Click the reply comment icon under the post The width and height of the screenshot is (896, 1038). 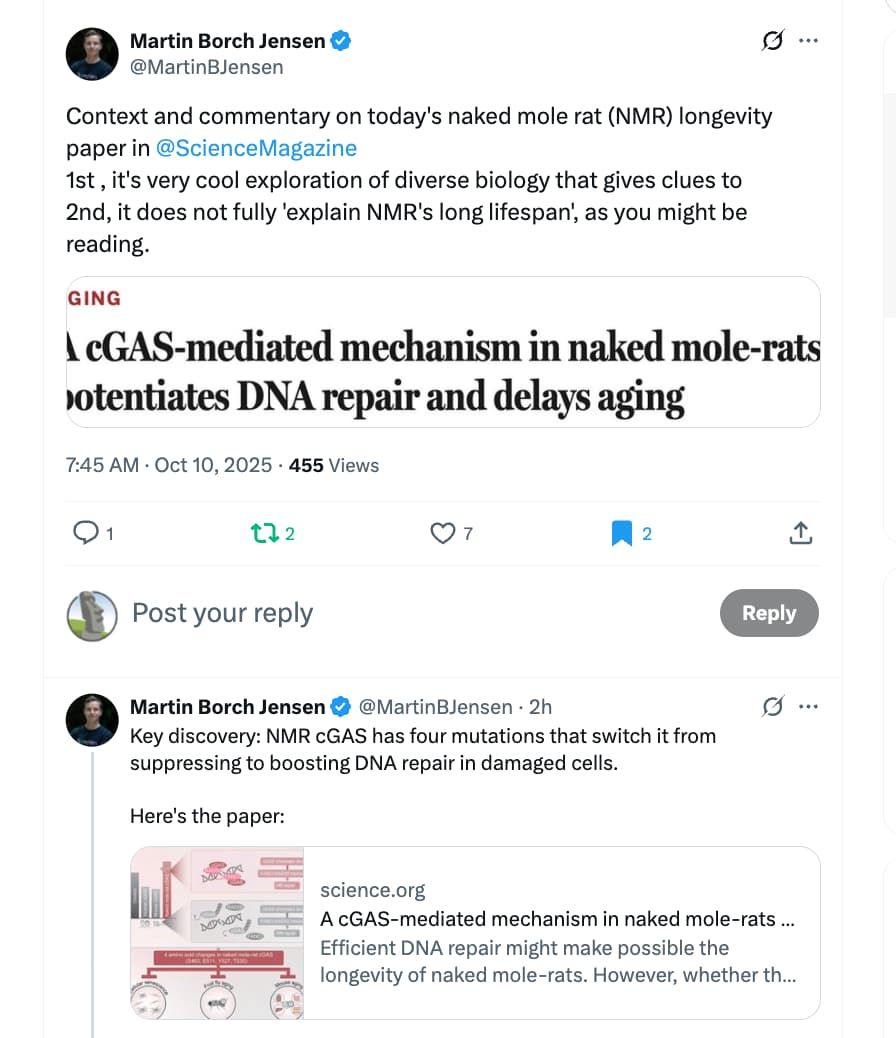click(86, 534)
